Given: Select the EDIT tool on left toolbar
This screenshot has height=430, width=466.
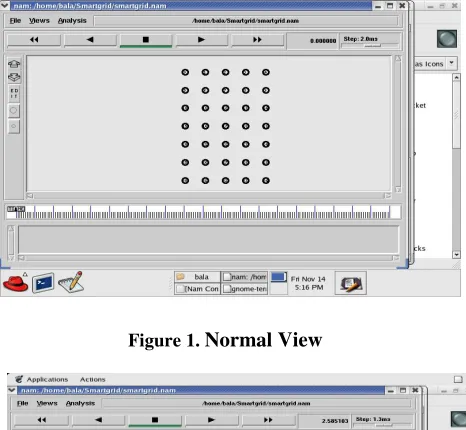Looking at the screenshot, I should (x=14, y=93).
